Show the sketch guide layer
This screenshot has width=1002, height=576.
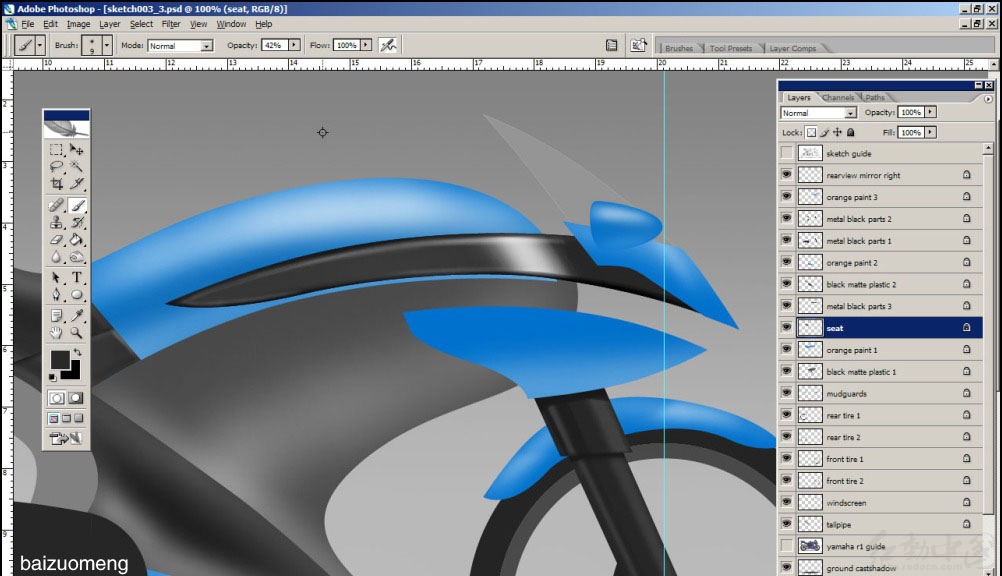[787, 153]
